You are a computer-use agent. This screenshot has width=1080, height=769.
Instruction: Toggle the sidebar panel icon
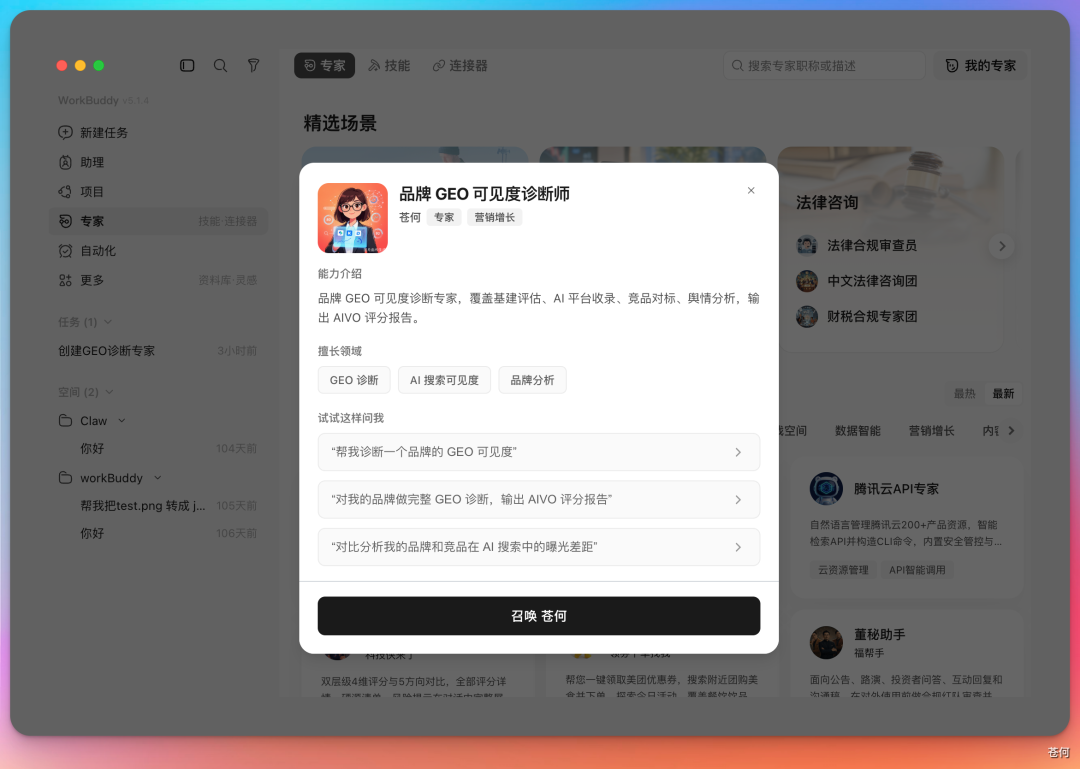tap(187, 65)
